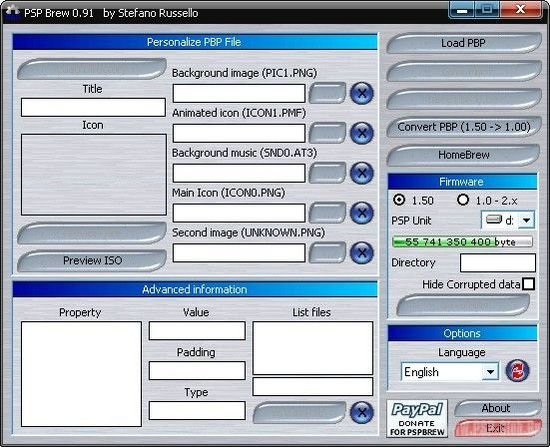Minimize the PSP Brew window

[462, 10]
